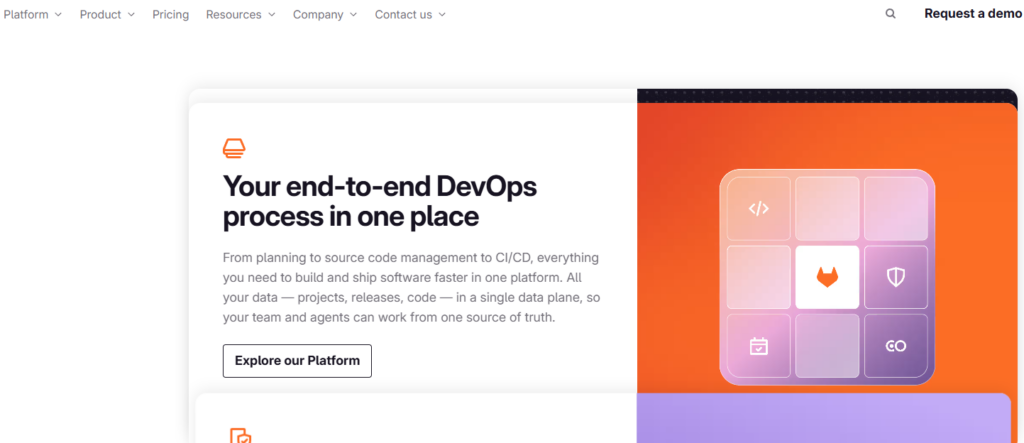1024x443 pixels.
Task: Click the orange stacked layers icon
Action: tap(234, 148)
